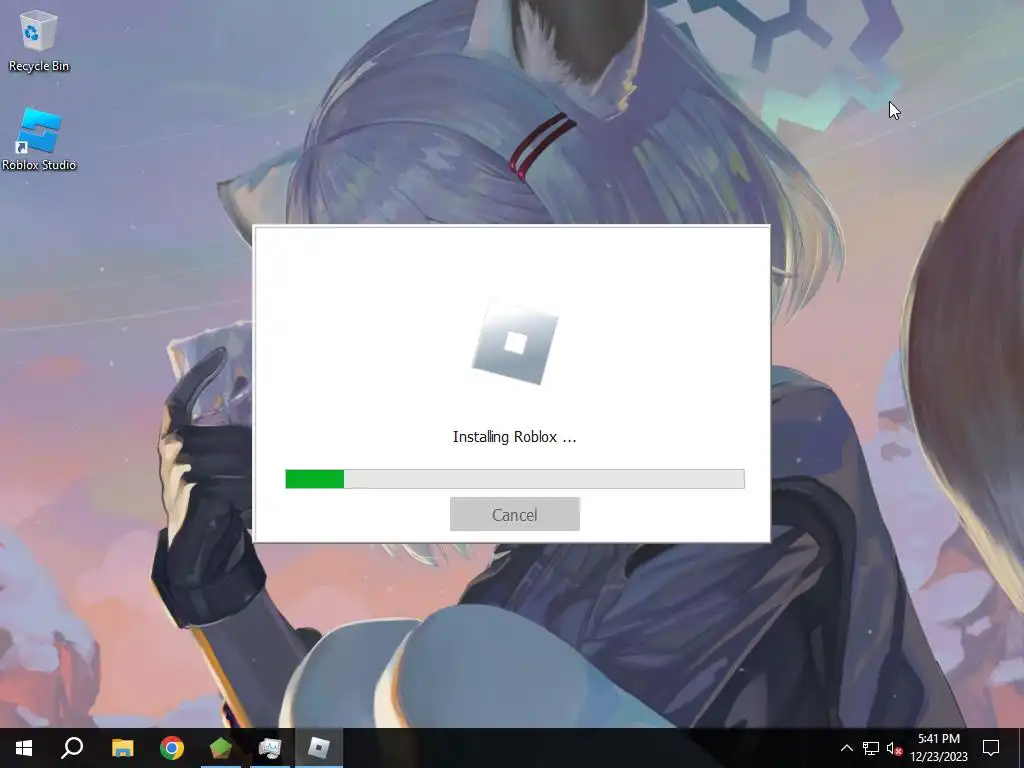The width and height of the screenshot is (1024, 768).
Task: Click the Roblox logo in the installer
Action: [x=515, y=342]
